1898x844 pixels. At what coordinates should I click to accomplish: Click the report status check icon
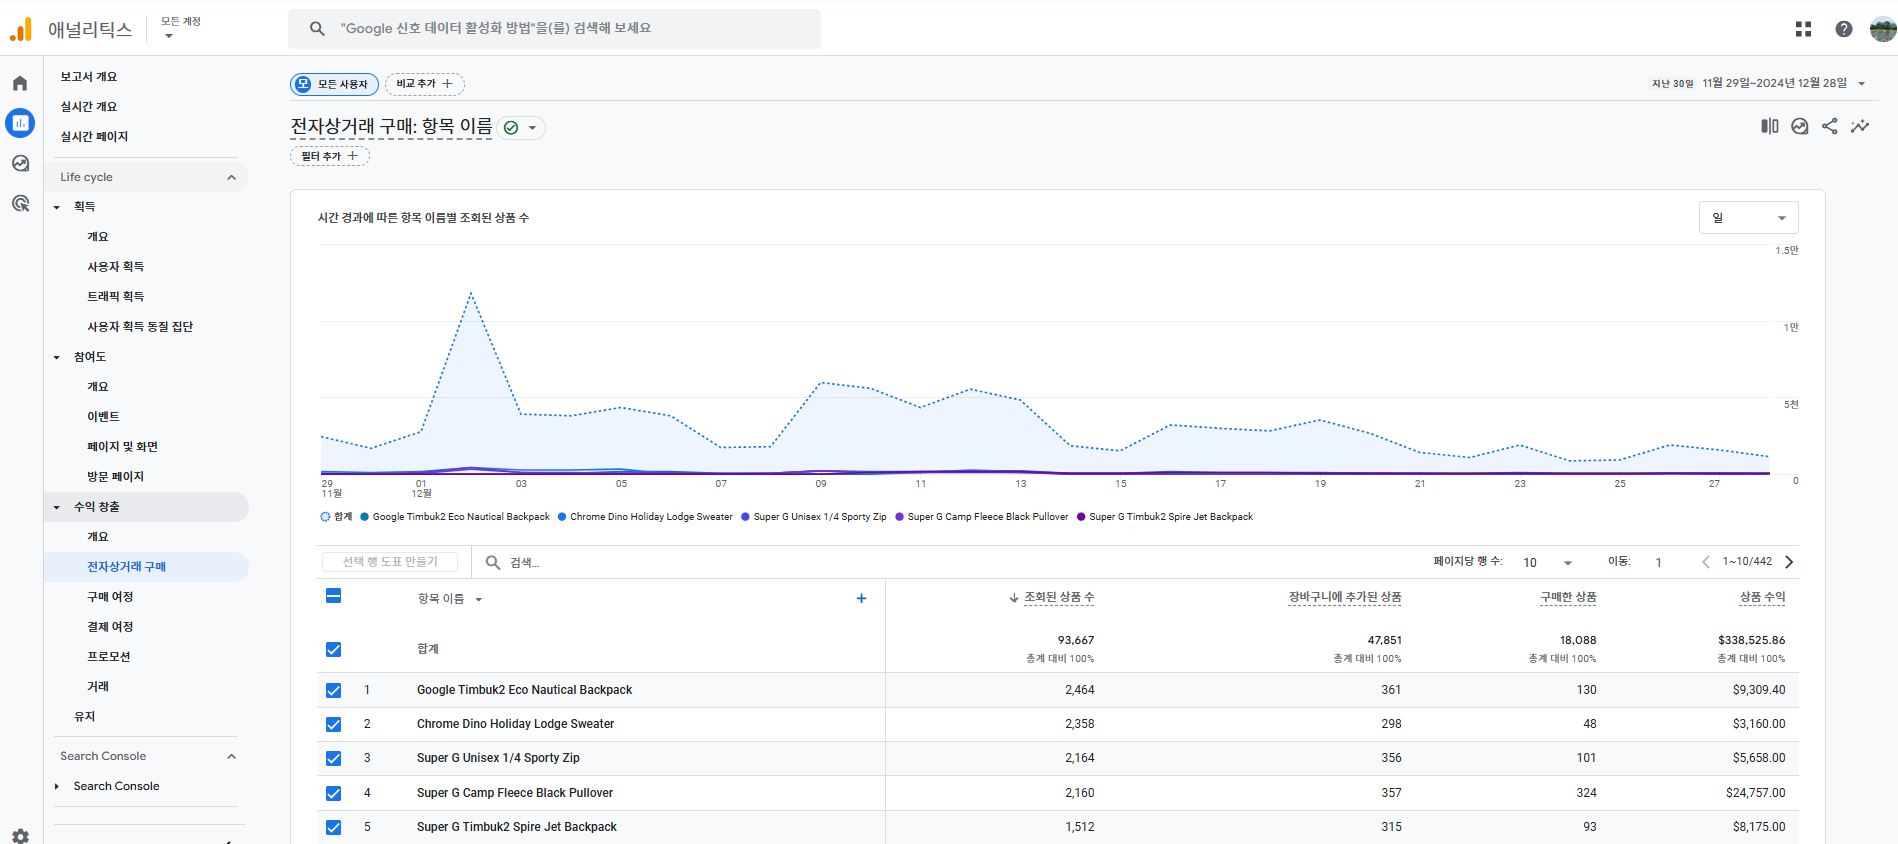[511, 128]
